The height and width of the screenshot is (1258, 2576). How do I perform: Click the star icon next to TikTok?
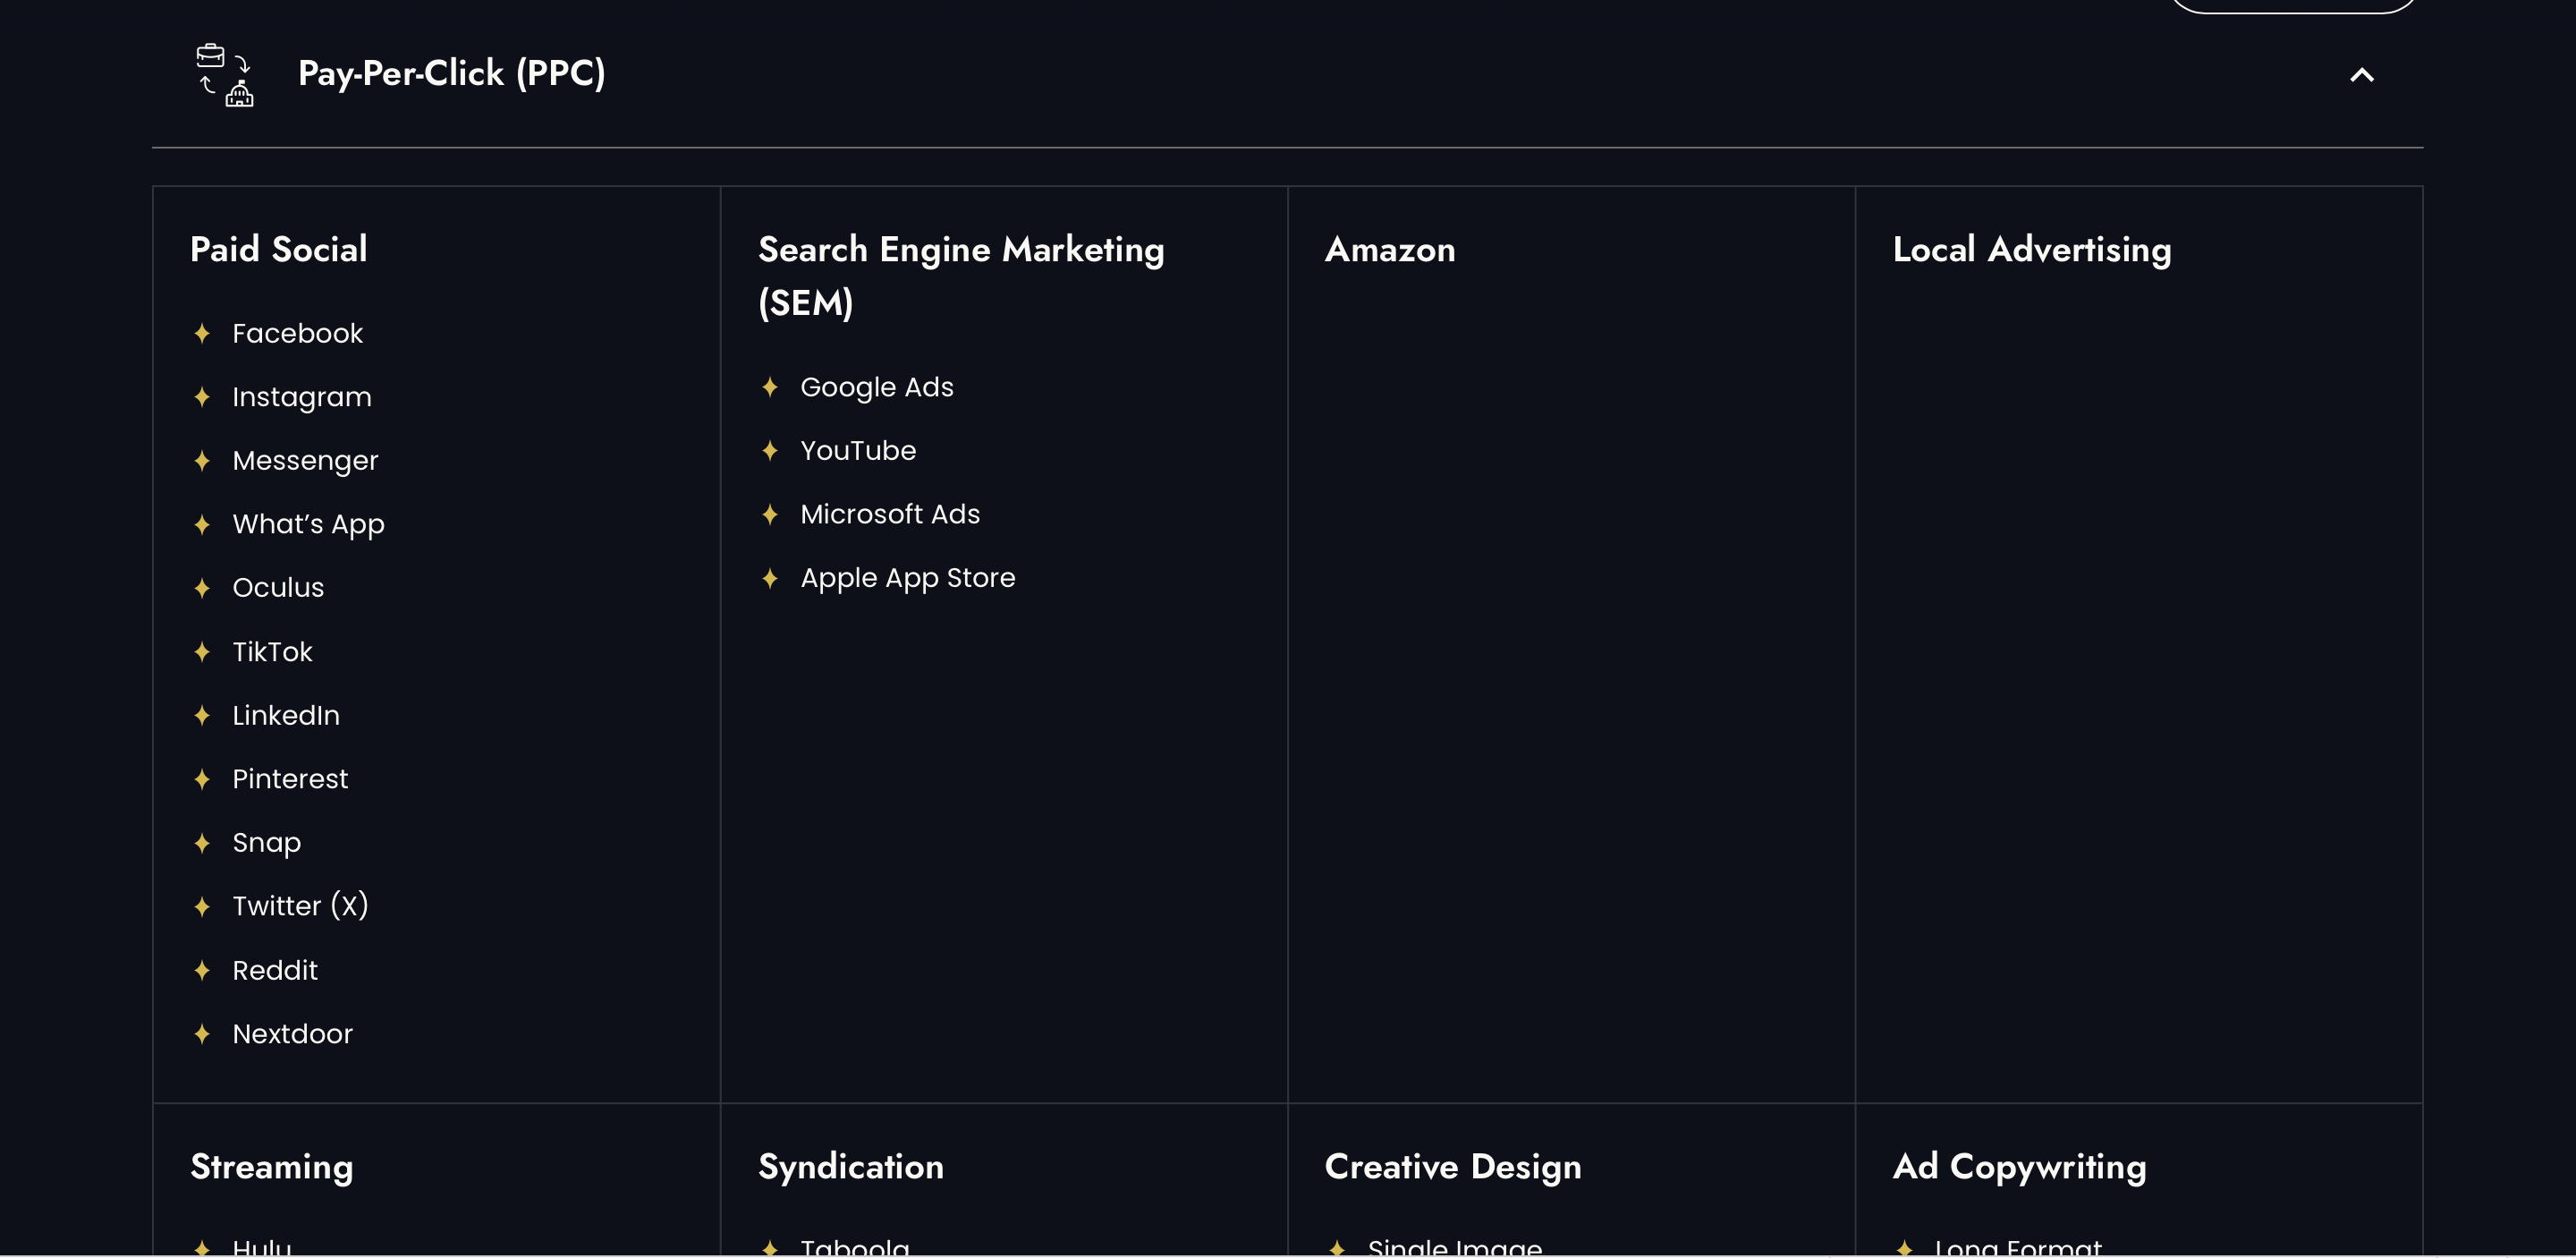[x=202, y=652]
